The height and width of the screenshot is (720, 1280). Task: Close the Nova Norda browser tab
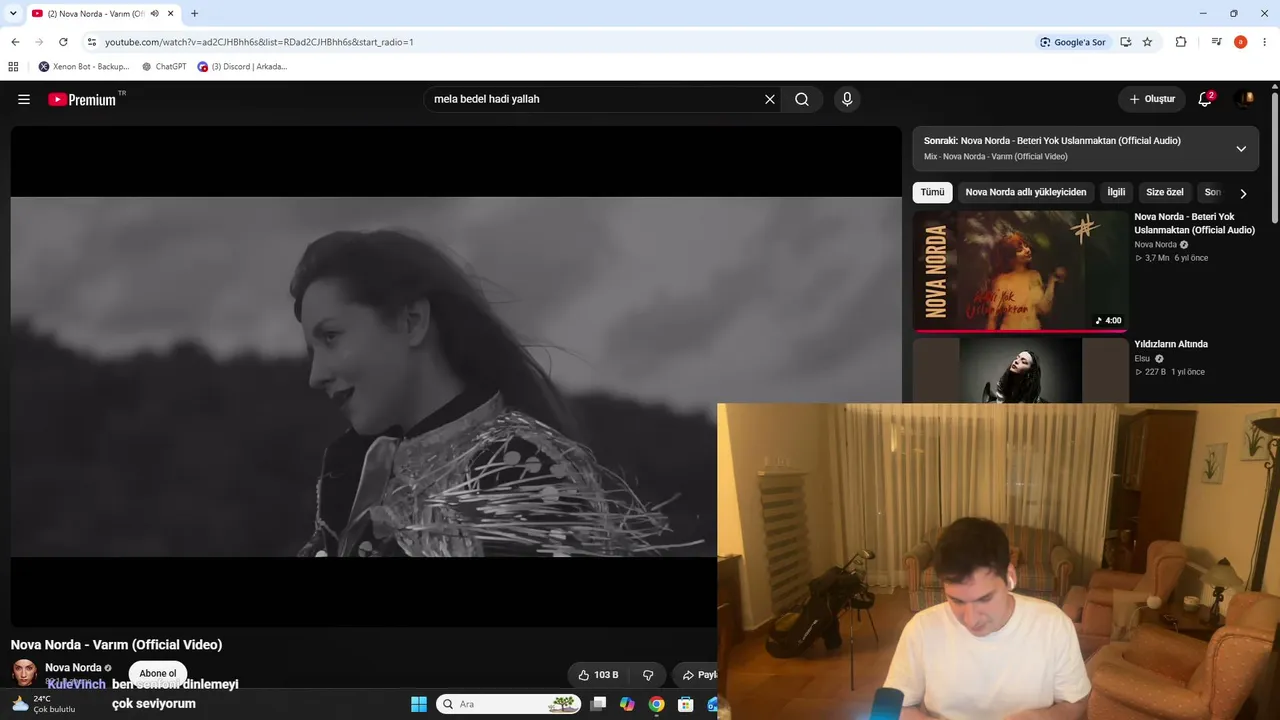click(171, 14)
